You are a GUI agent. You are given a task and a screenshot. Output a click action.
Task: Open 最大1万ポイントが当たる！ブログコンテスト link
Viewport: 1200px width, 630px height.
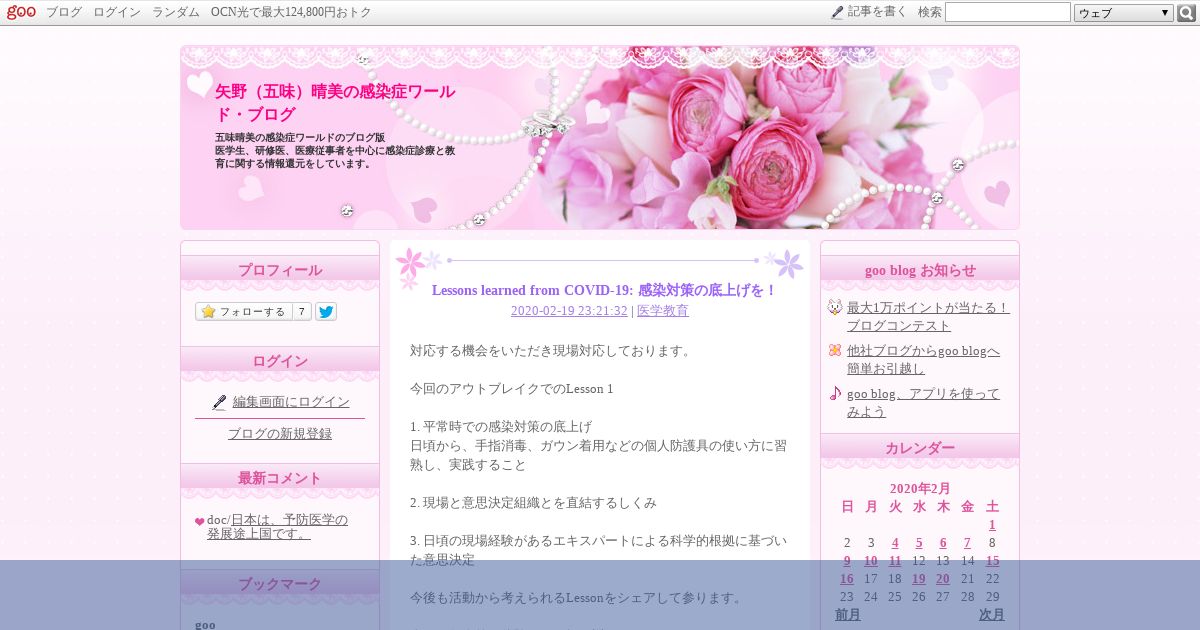928,317
